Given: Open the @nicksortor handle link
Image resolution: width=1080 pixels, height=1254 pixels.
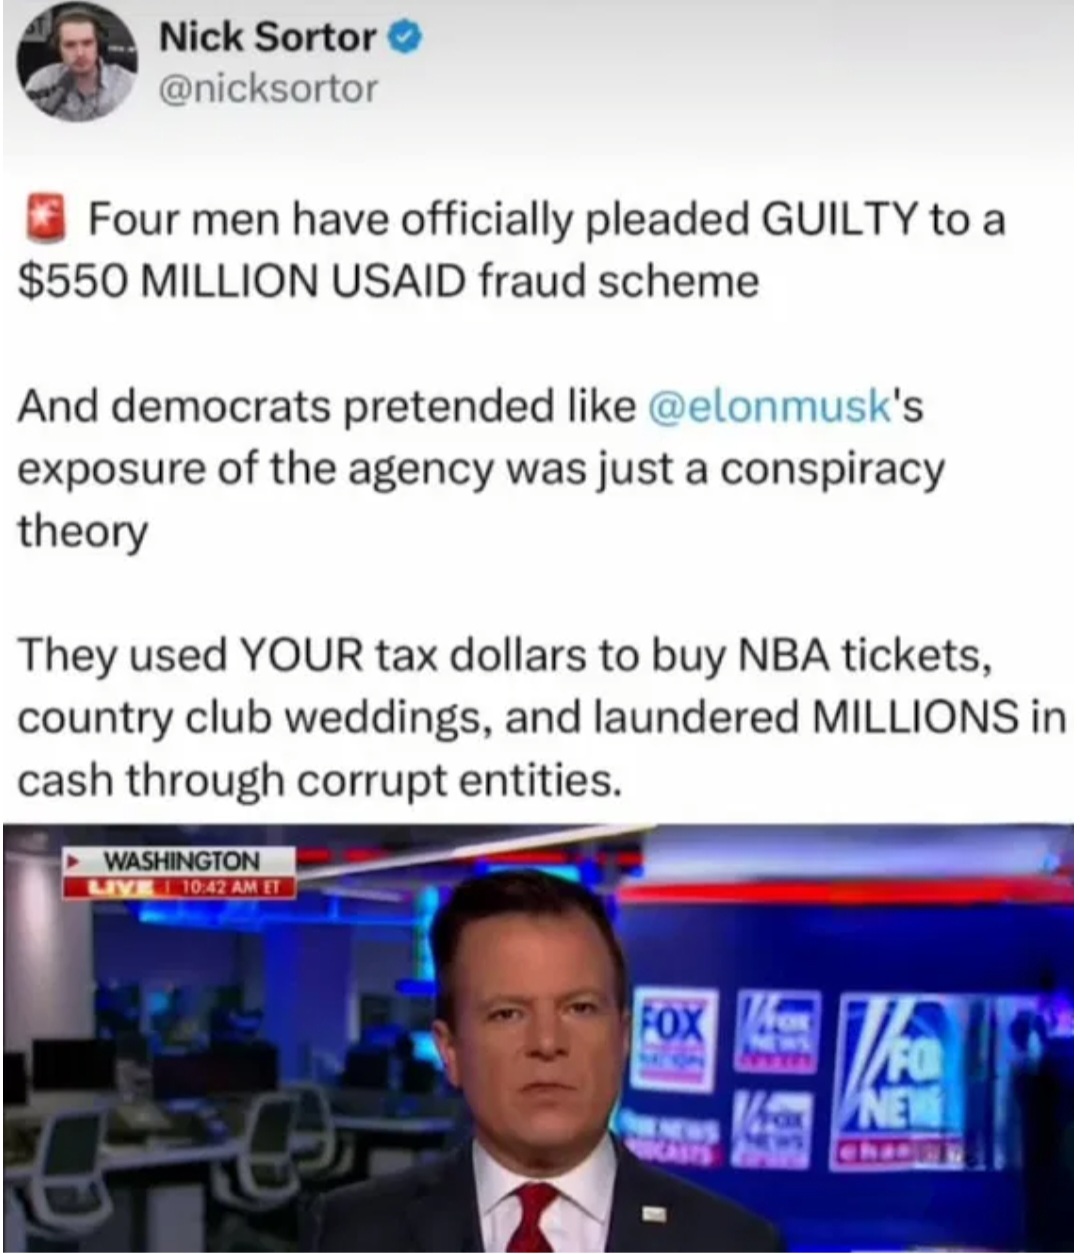Looking at the screenshot, I should pos(268,89).
